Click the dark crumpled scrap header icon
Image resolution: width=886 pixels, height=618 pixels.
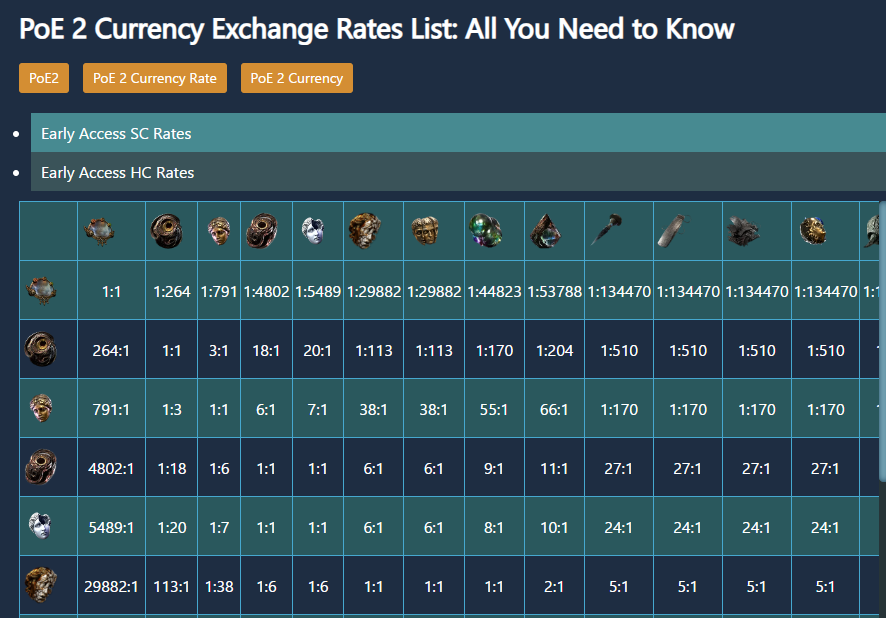click(743, 231)
